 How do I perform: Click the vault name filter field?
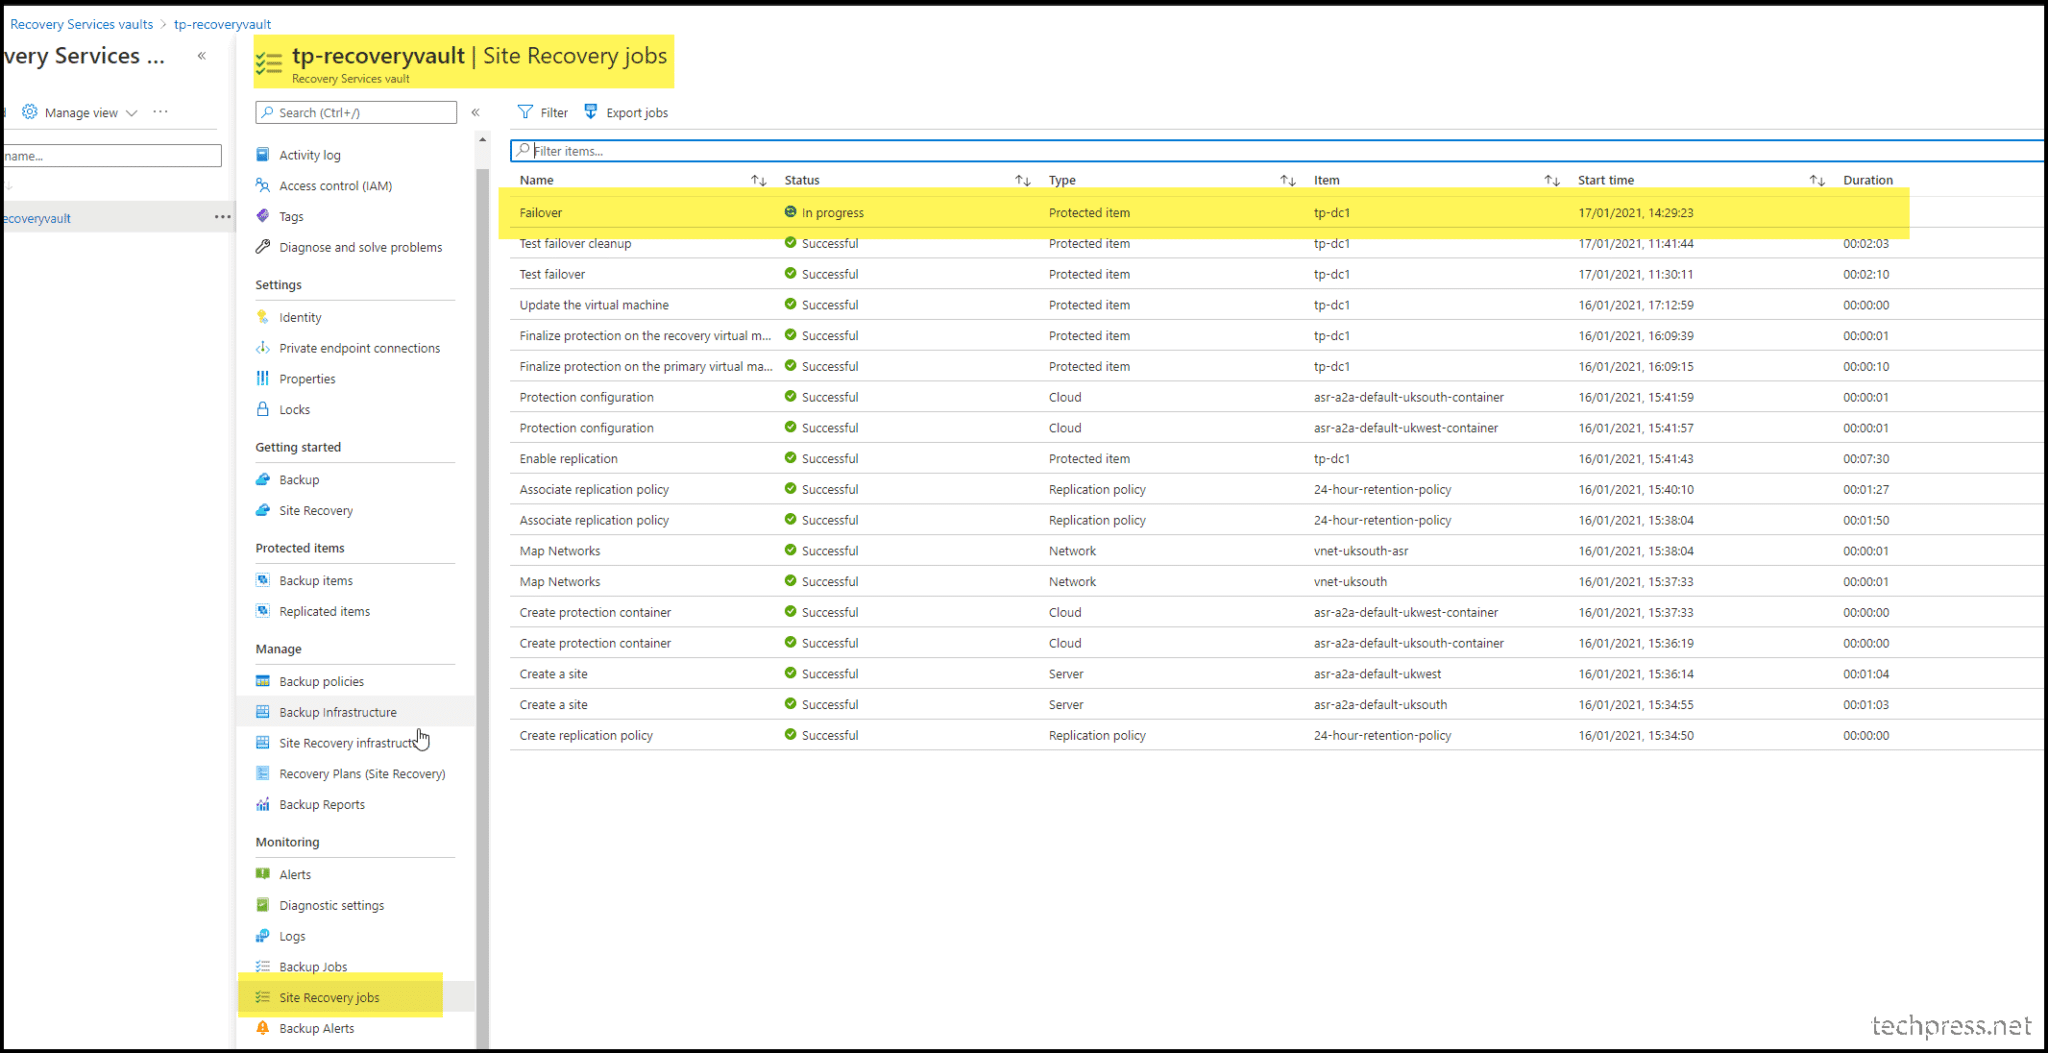click(x=111, y=155)
